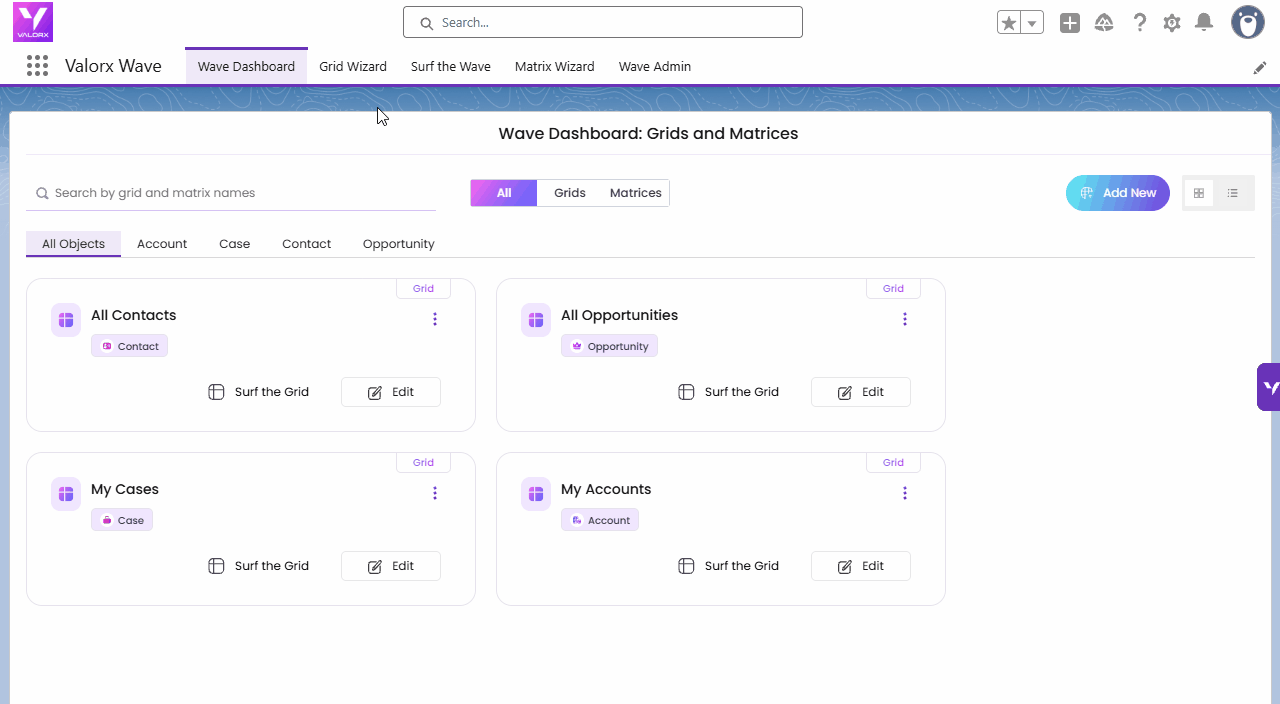
Task: Click the Add New button
Action: click(1117, 193)
